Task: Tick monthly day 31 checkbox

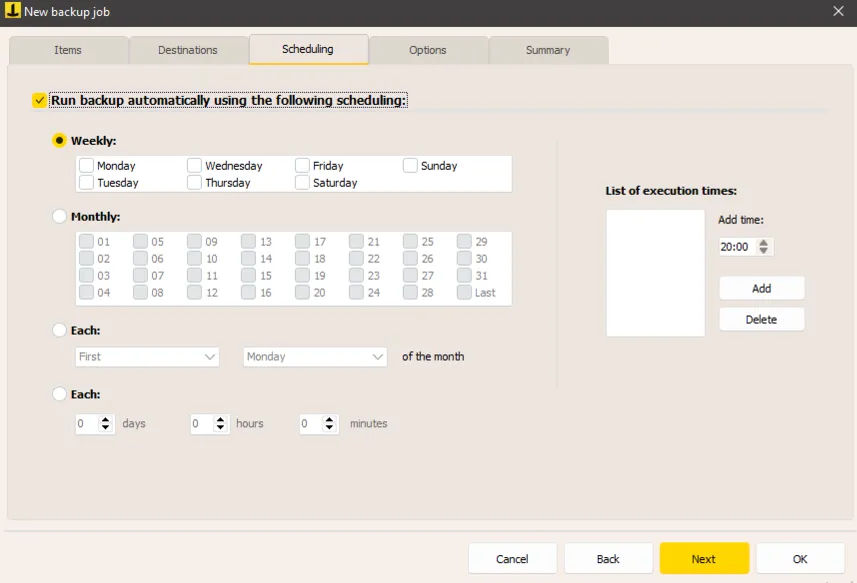Action: tap(465, 275)
